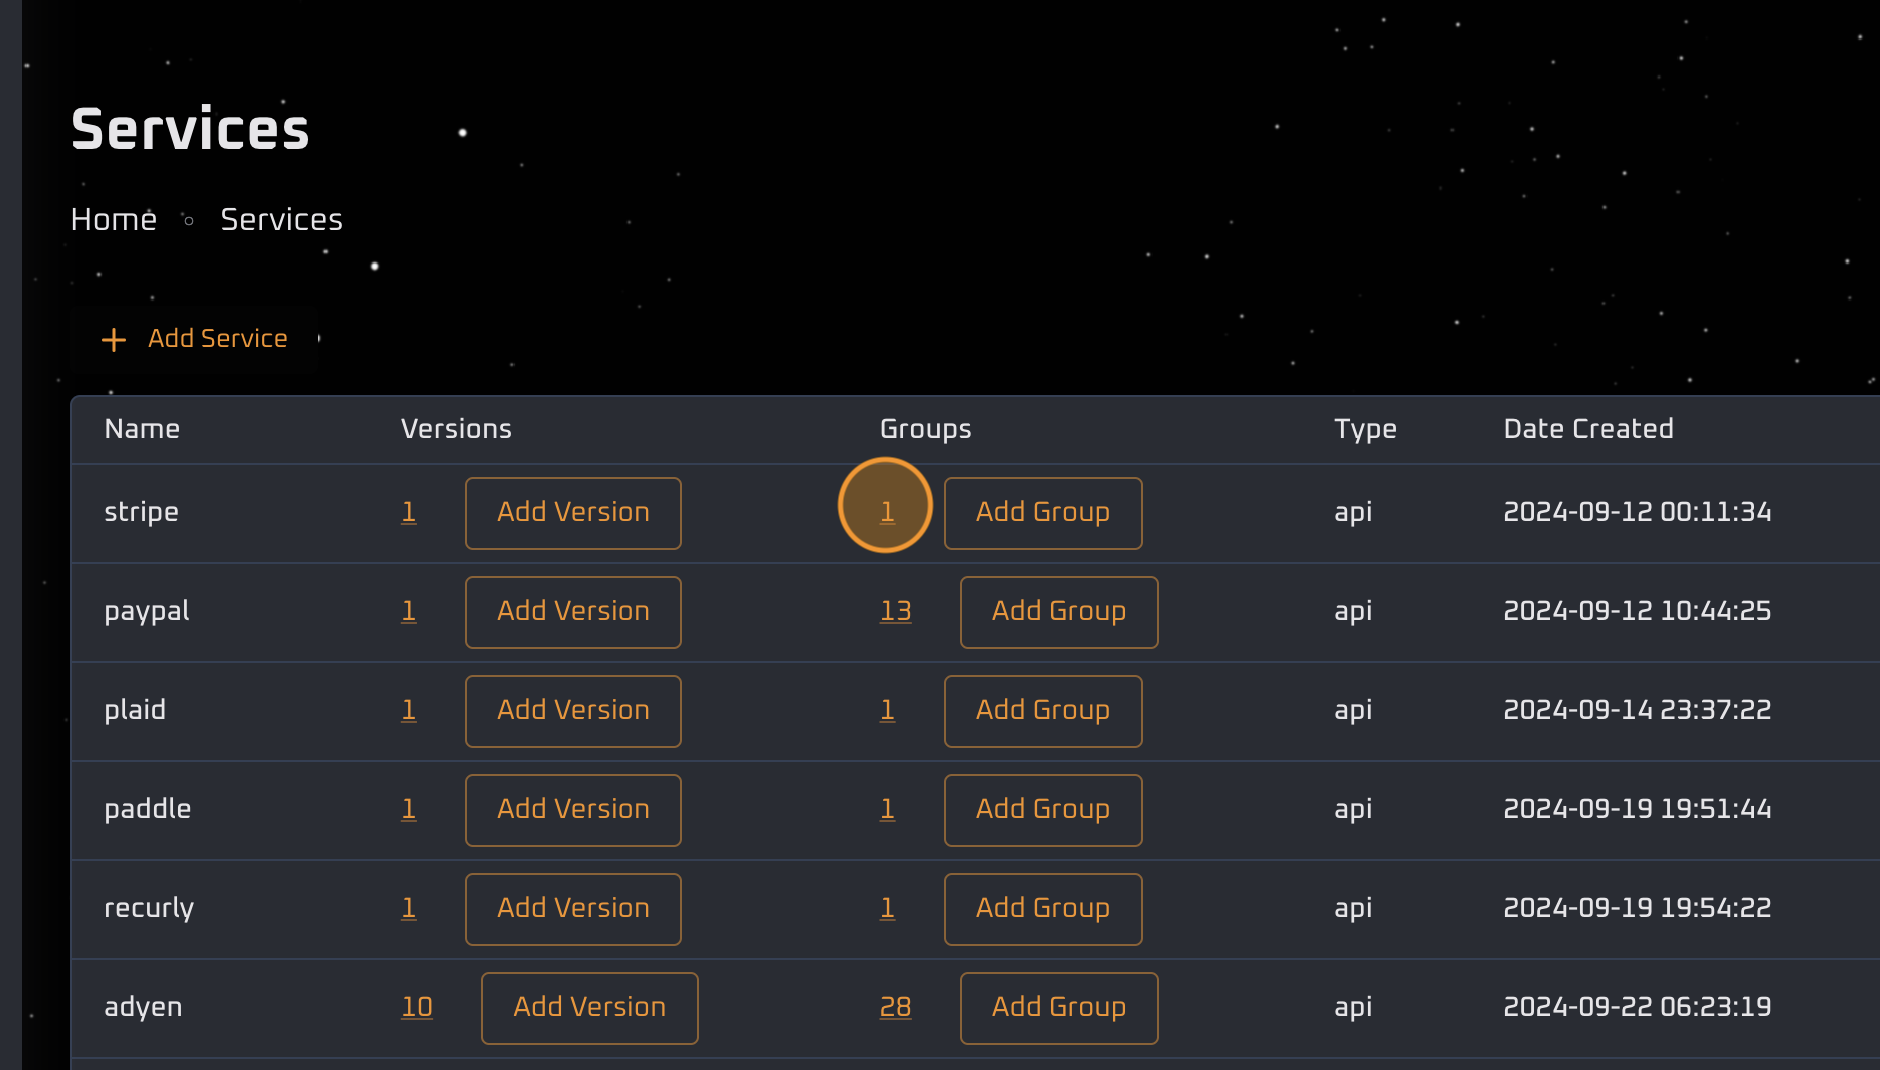Click the Versions column header

(x=456, y=429)
